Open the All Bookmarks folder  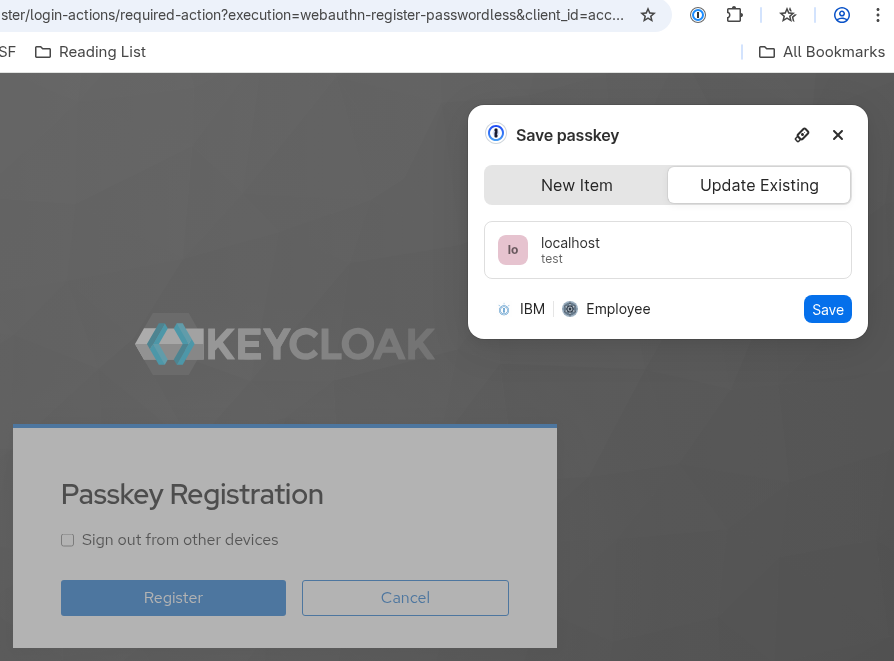[x=822, y=51]
